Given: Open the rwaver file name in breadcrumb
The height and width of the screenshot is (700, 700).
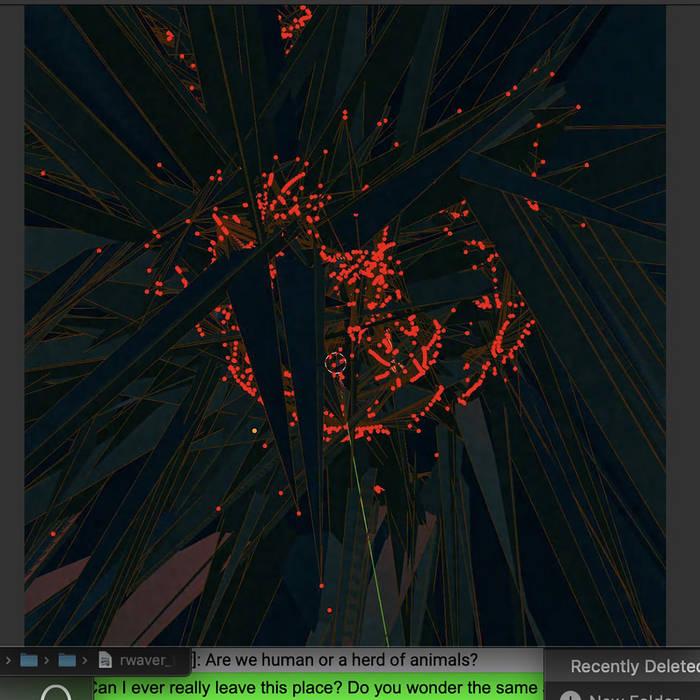Looking at the screenshot, I should [x=147, y=660].
